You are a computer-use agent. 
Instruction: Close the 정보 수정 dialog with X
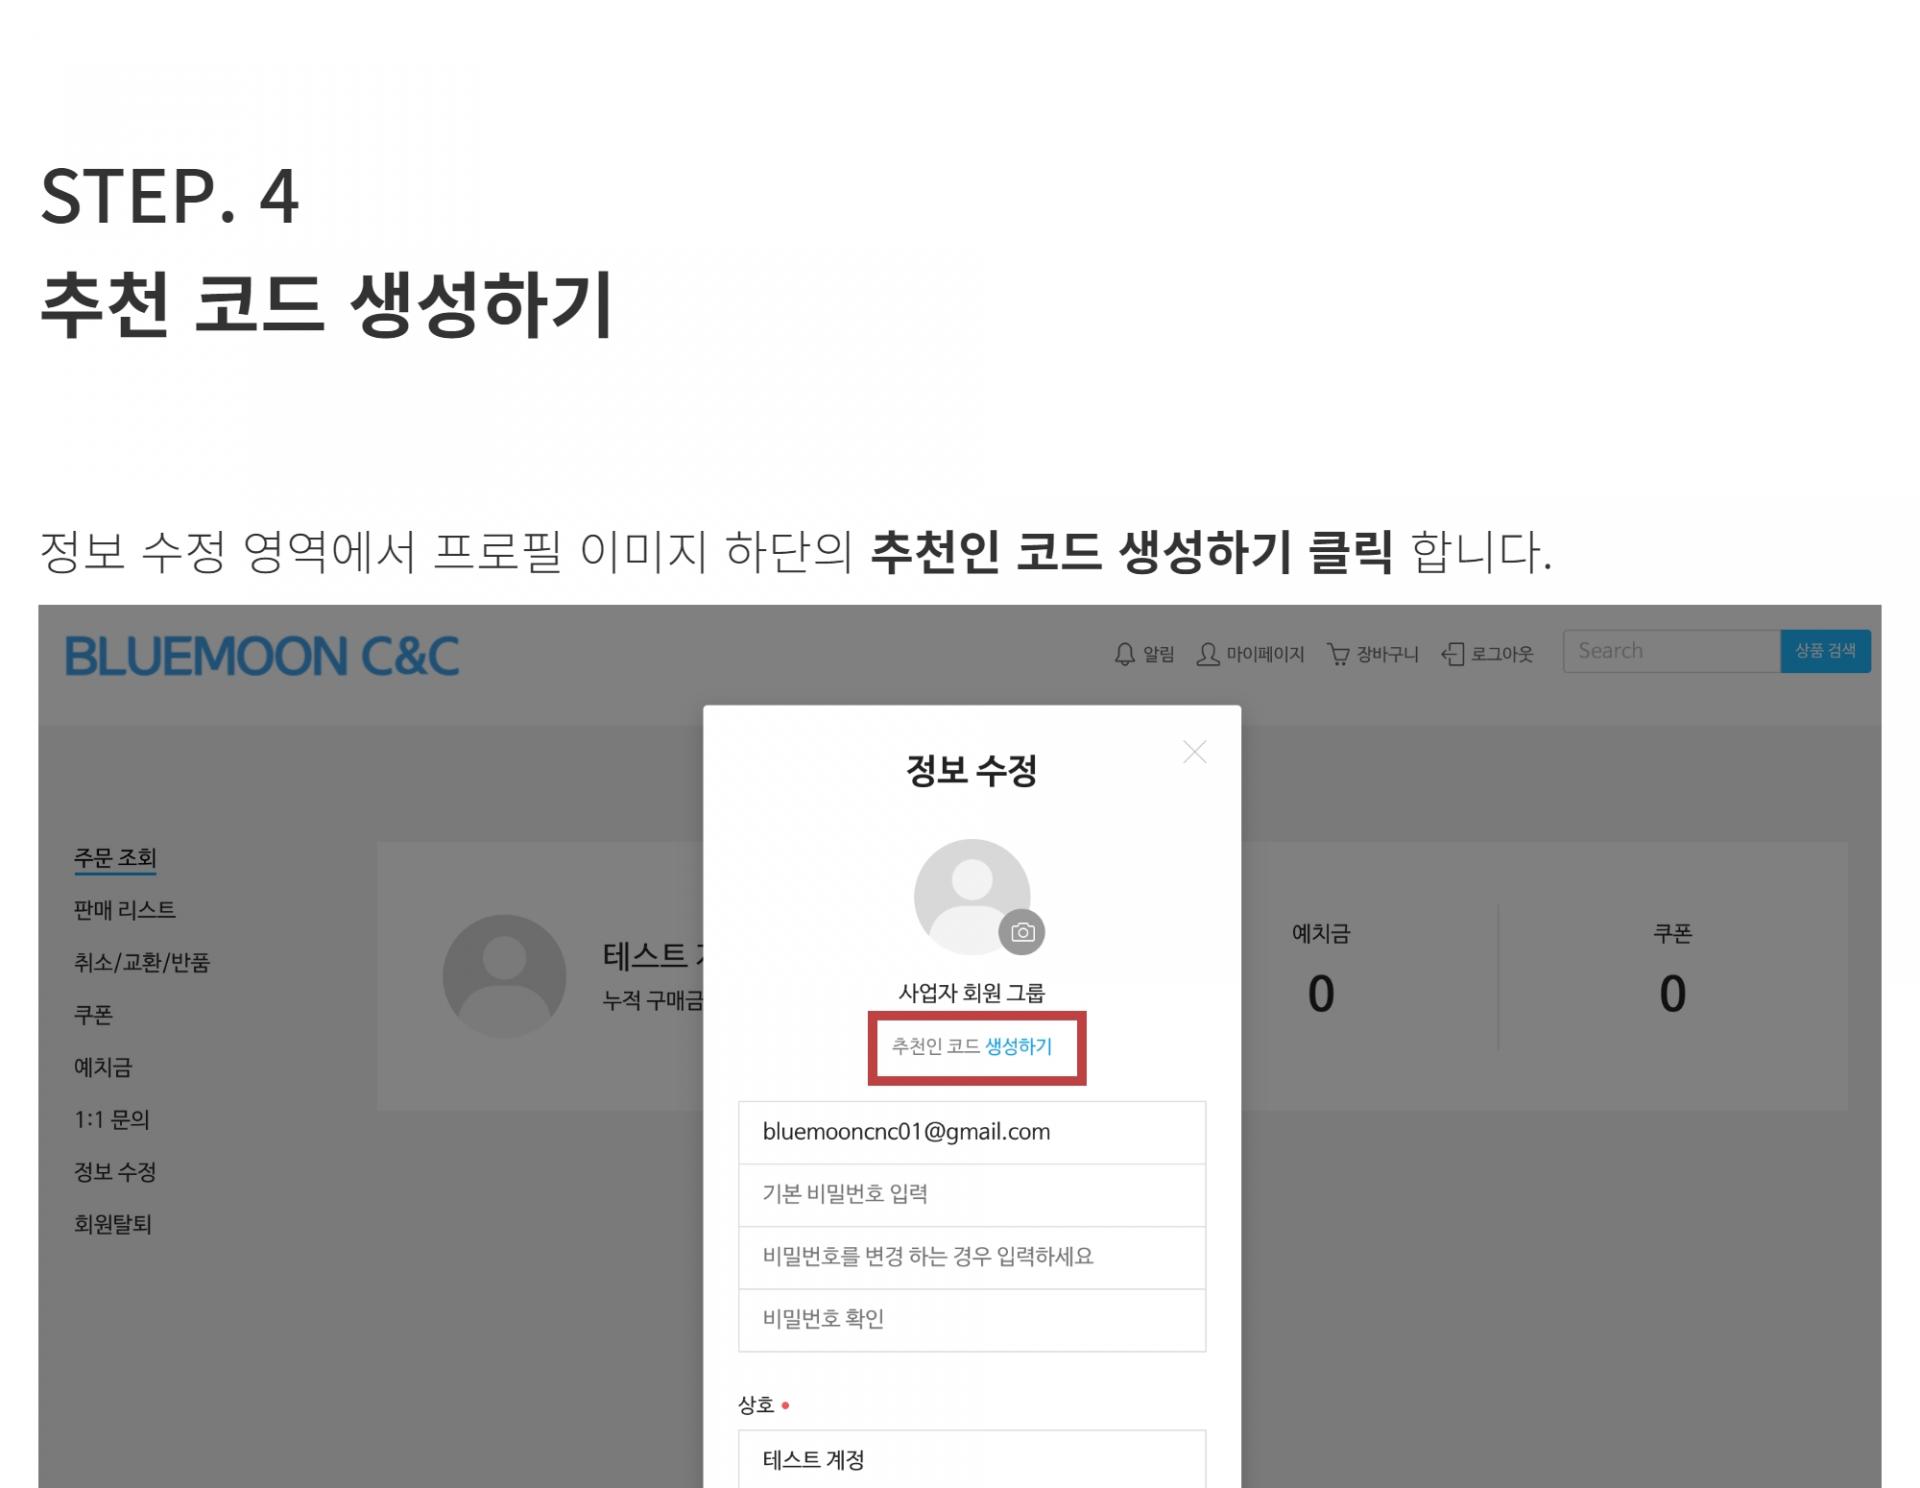(x=1194, y=752)
